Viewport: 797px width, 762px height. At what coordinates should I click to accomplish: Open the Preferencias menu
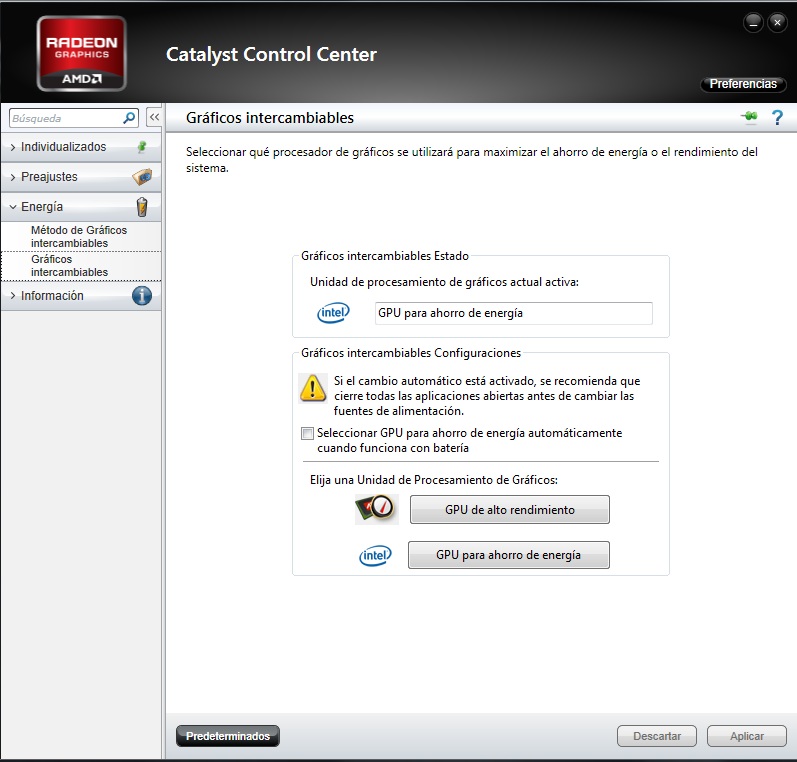pyautogui.click(x=743, y=84)
